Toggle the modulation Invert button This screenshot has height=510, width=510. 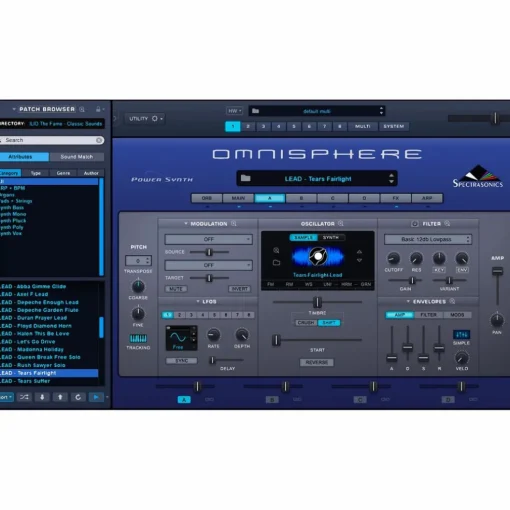(x=240, y=289)
